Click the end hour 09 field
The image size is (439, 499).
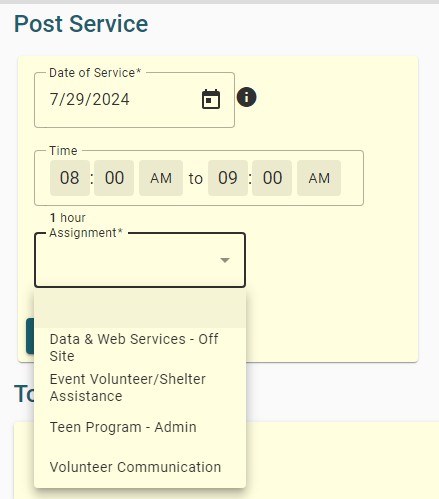[228, 178]
